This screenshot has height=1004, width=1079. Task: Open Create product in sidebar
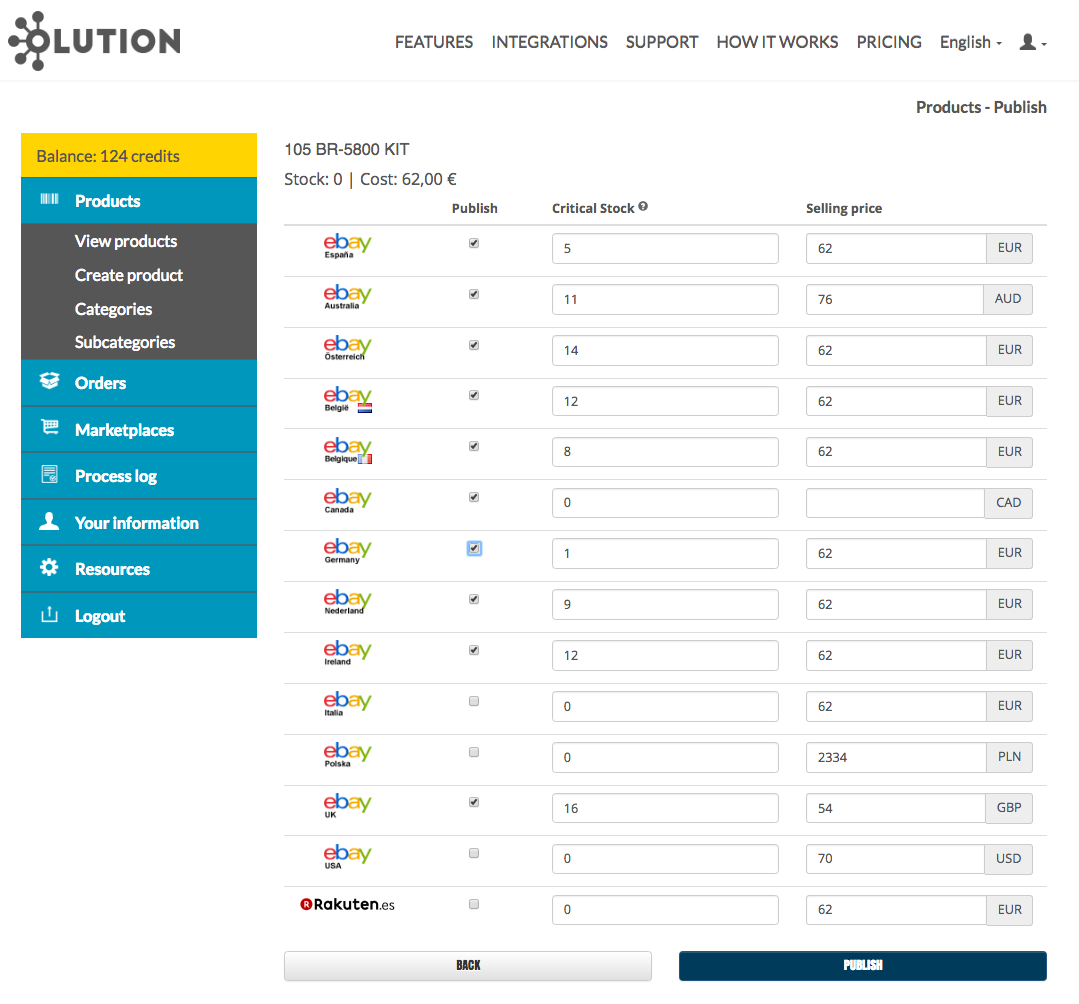pos(129,275)
